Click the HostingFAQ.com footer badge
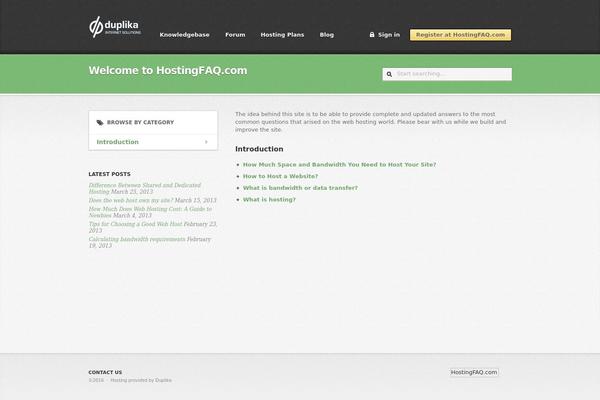This screenshot has width=600, height=400. coord(474,372)
